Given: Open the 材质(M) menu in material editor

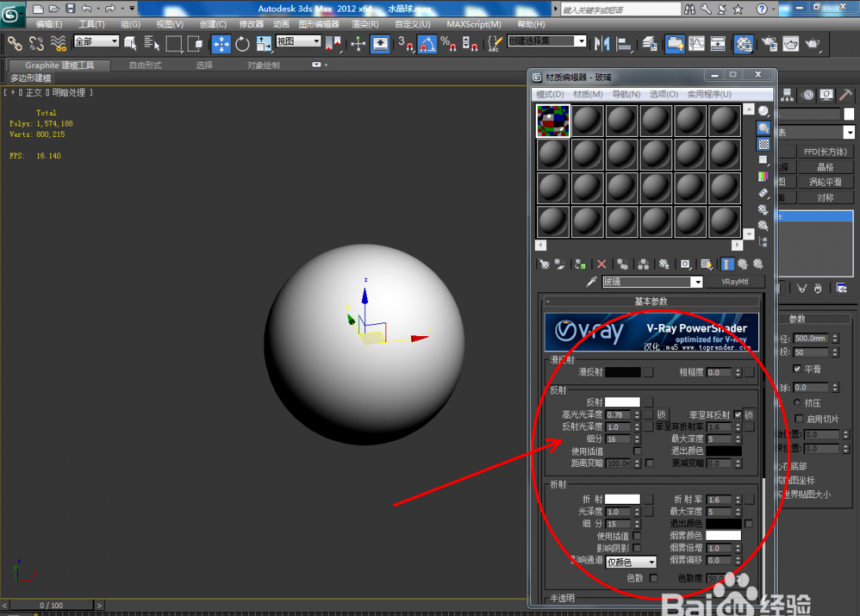Looking at the screenshot, I should point(588,94).
